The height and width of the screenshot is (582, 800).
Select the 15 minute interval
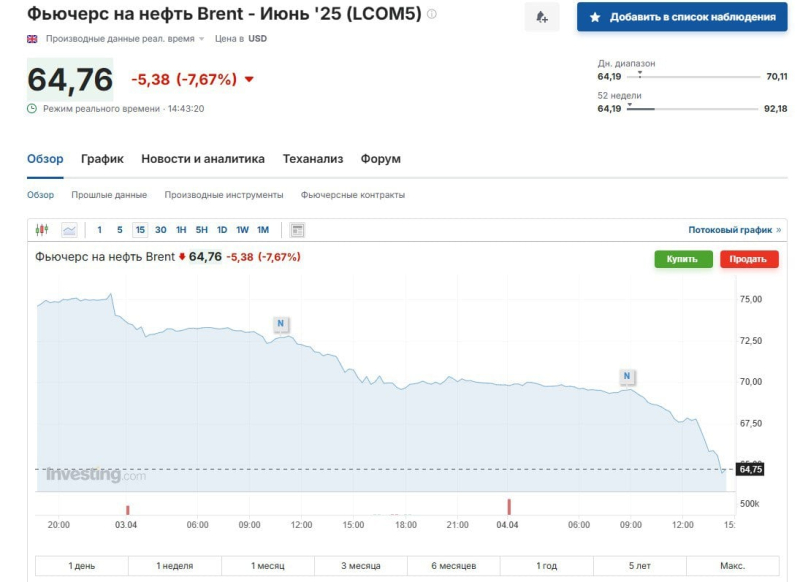pos(140,230)
